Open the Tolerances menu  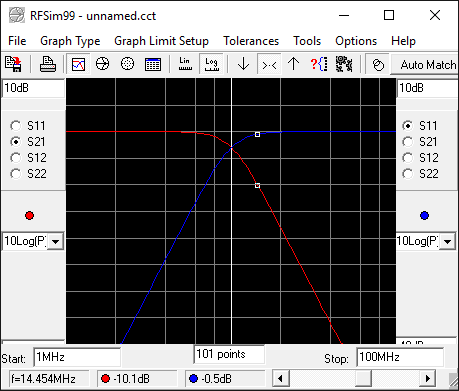pos(251,41)
